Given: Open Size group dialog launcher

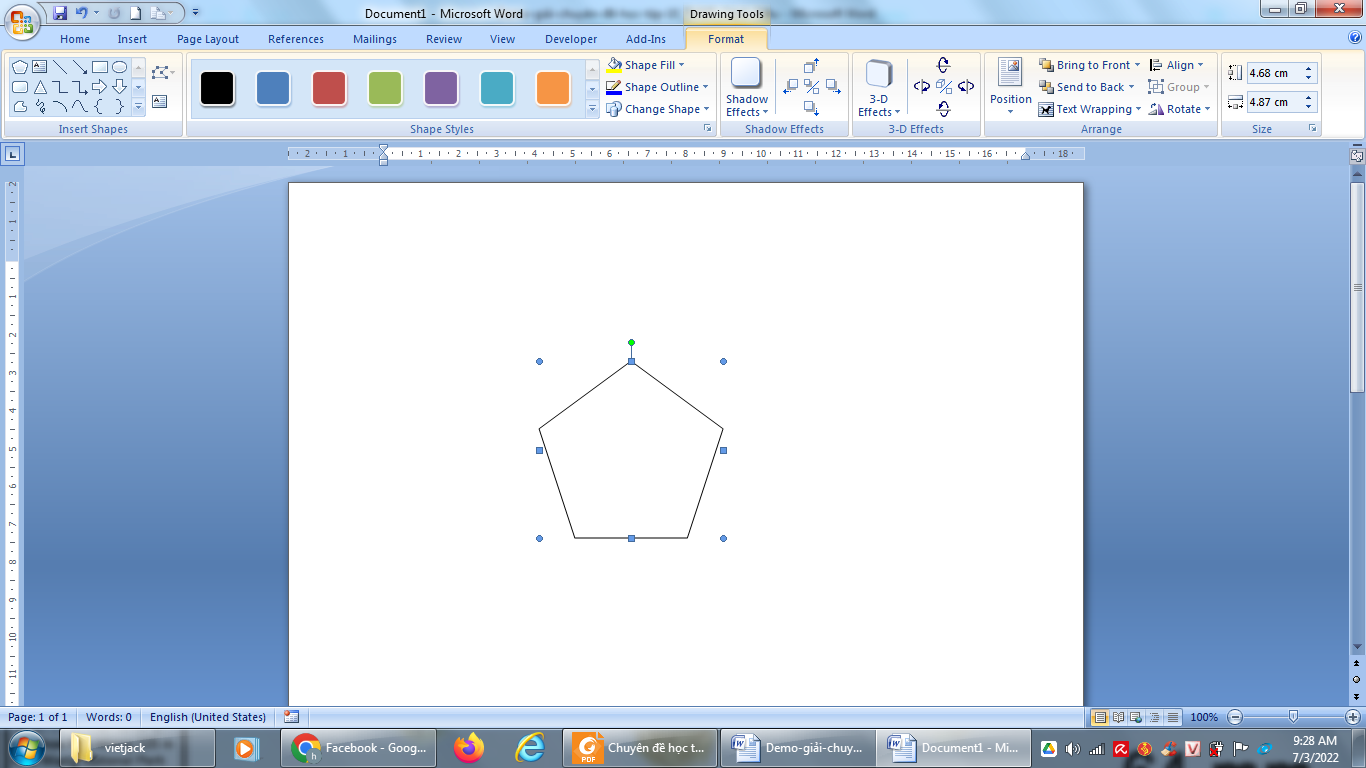Looking at the screenshot, I should tap(1312, 129).
